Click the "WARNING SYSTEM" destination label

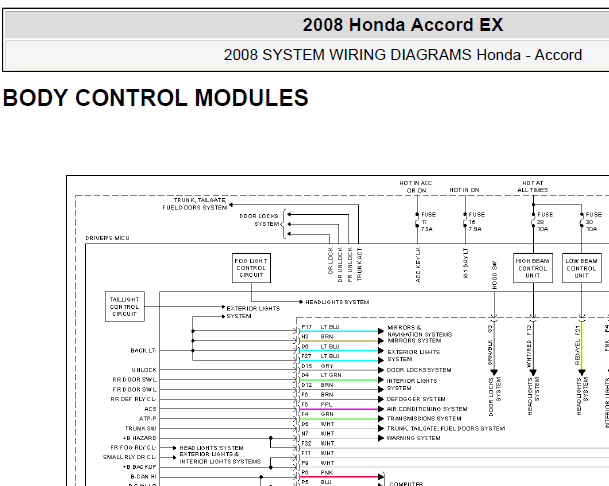[413, 438]
